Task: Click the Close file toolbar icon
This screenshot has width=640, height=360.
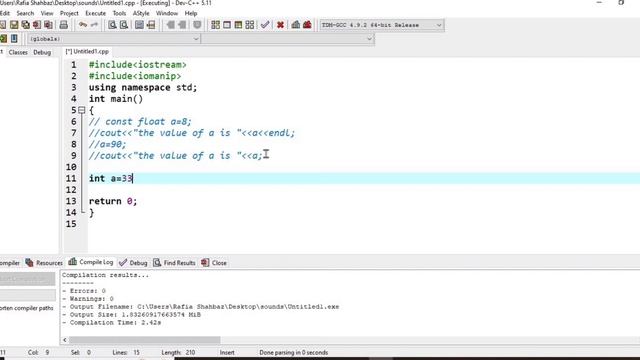Action: click(x=37, y=25)
